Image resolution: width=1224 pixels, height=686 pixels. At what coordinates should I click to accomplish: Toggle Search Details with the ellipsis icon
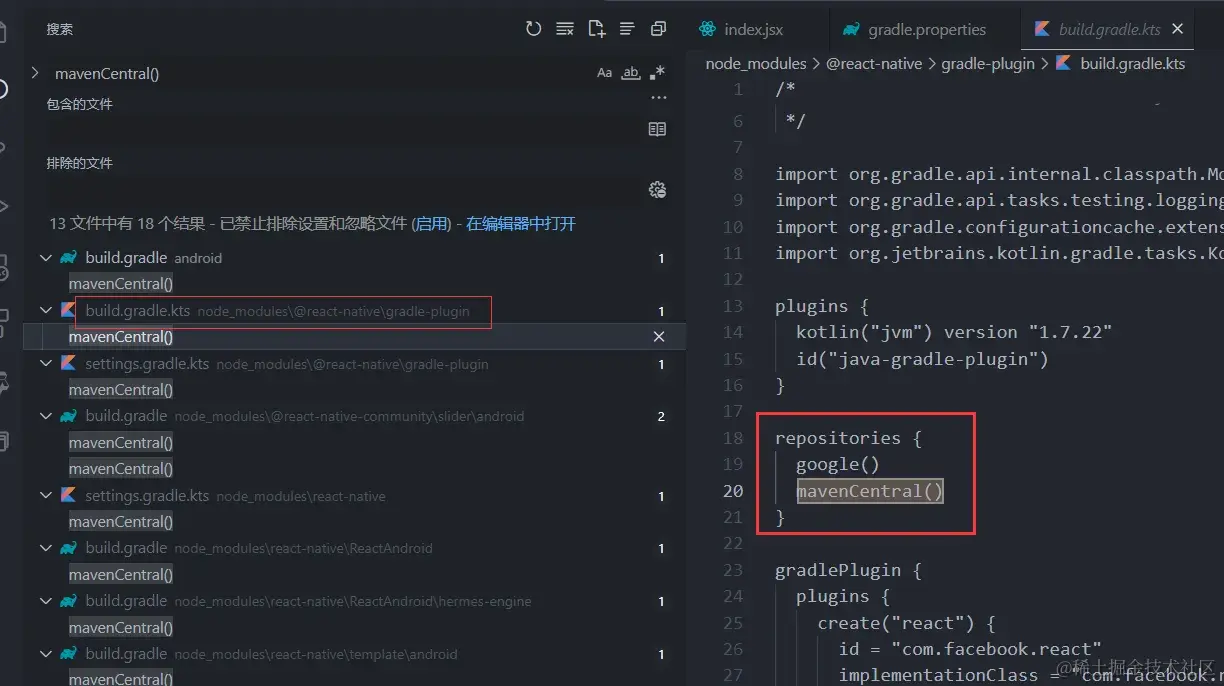[658, 97]
